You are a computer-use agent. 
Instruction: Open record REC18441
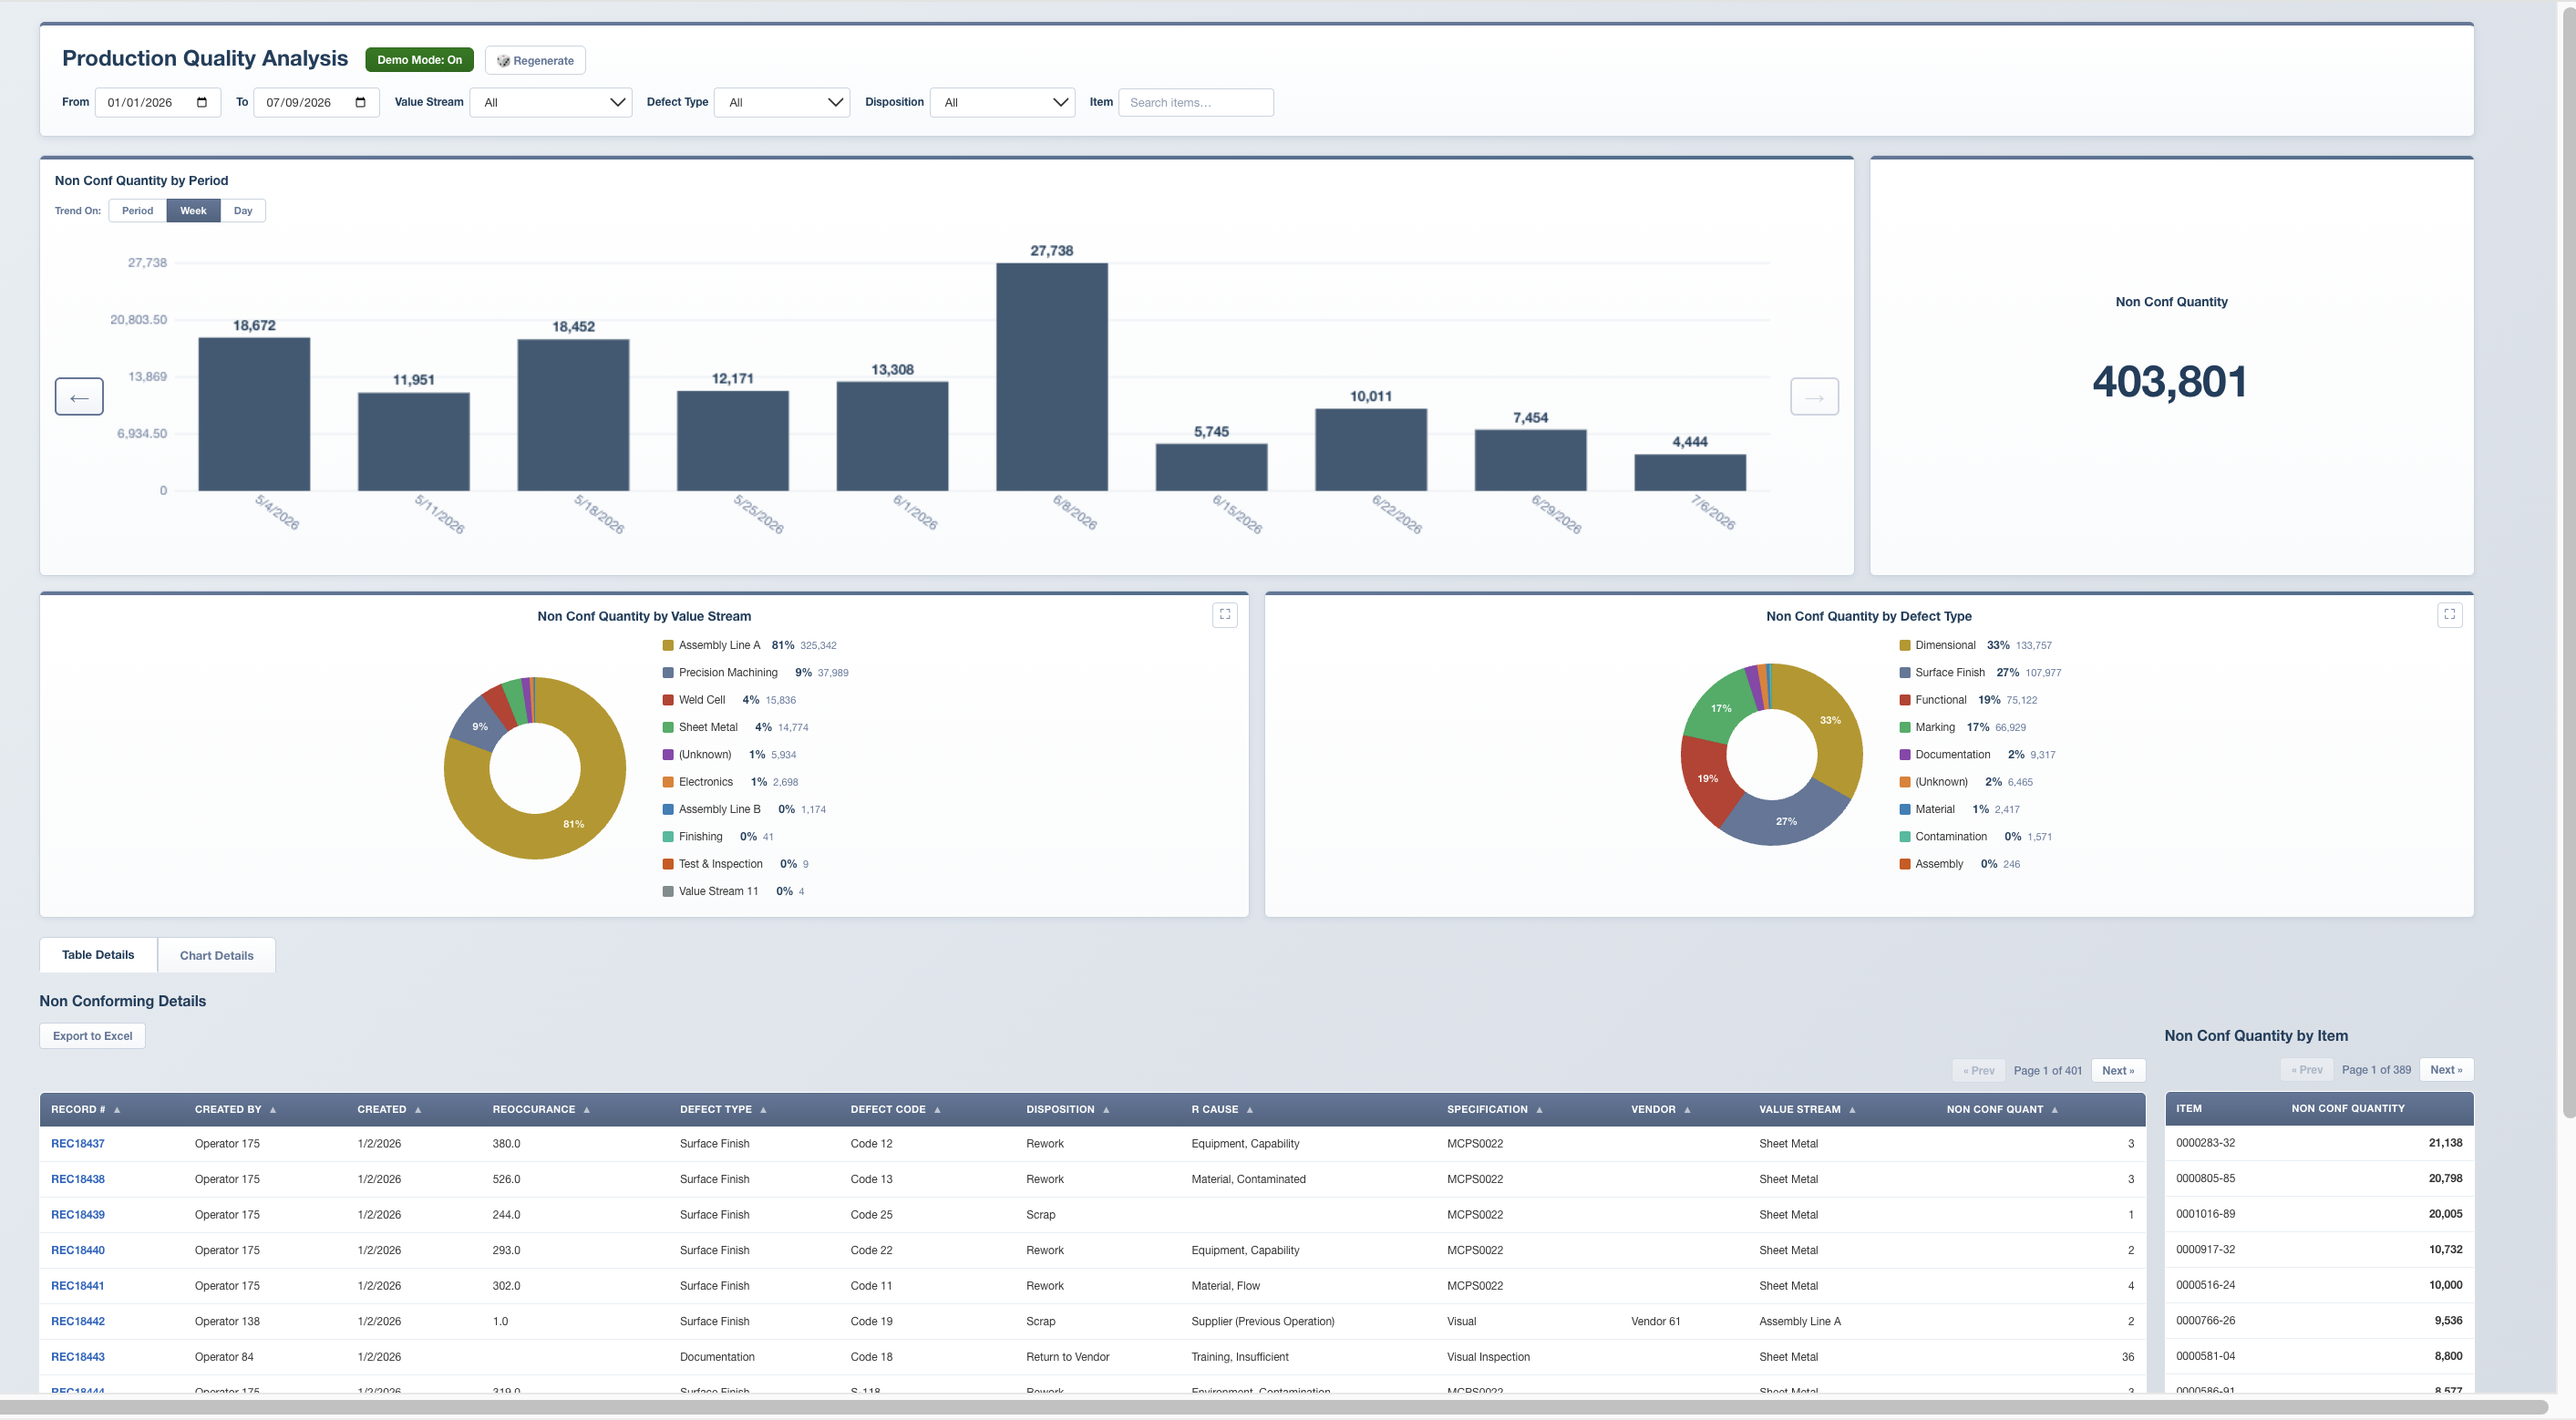pyautogui.click(x=78, y=1286)
